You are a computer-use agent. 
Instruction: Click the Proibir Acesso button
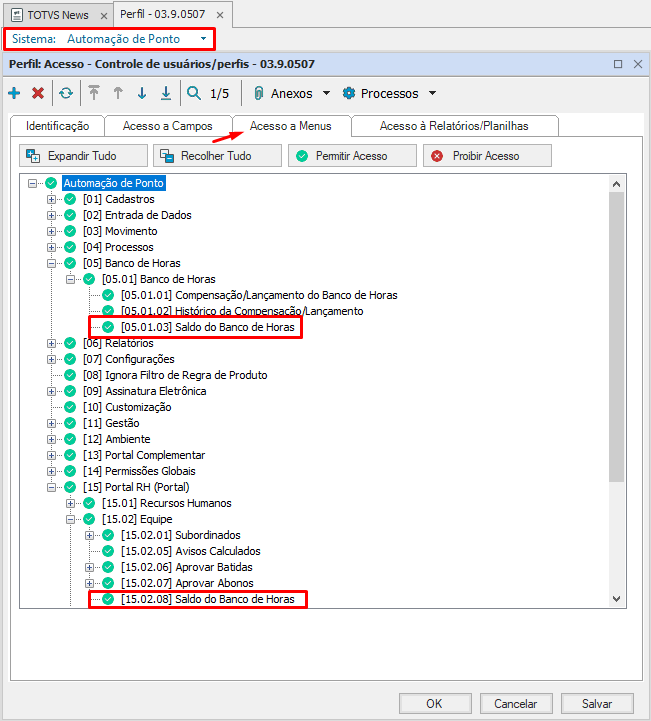pyautogui.click(x=487, y=156)
